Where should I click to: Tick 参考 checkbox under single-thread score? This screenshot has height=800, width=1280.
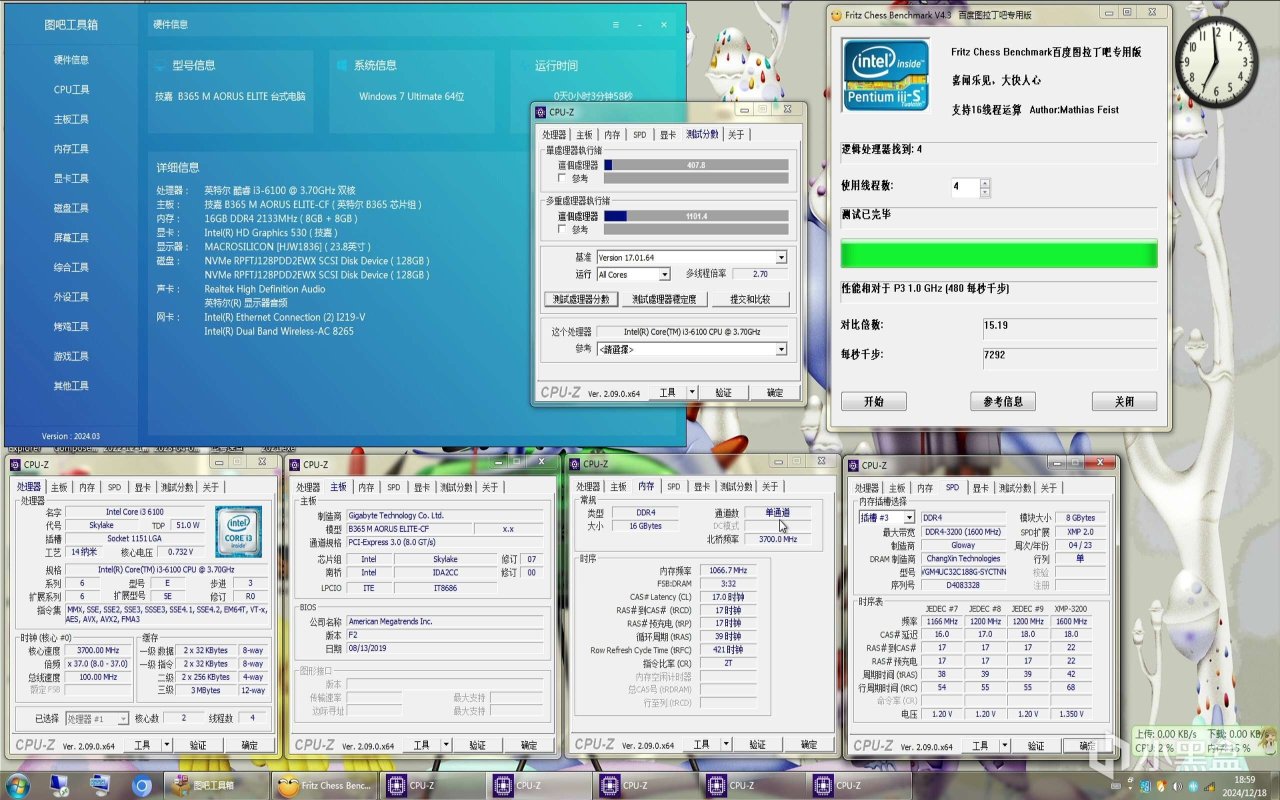click(561, 178)
